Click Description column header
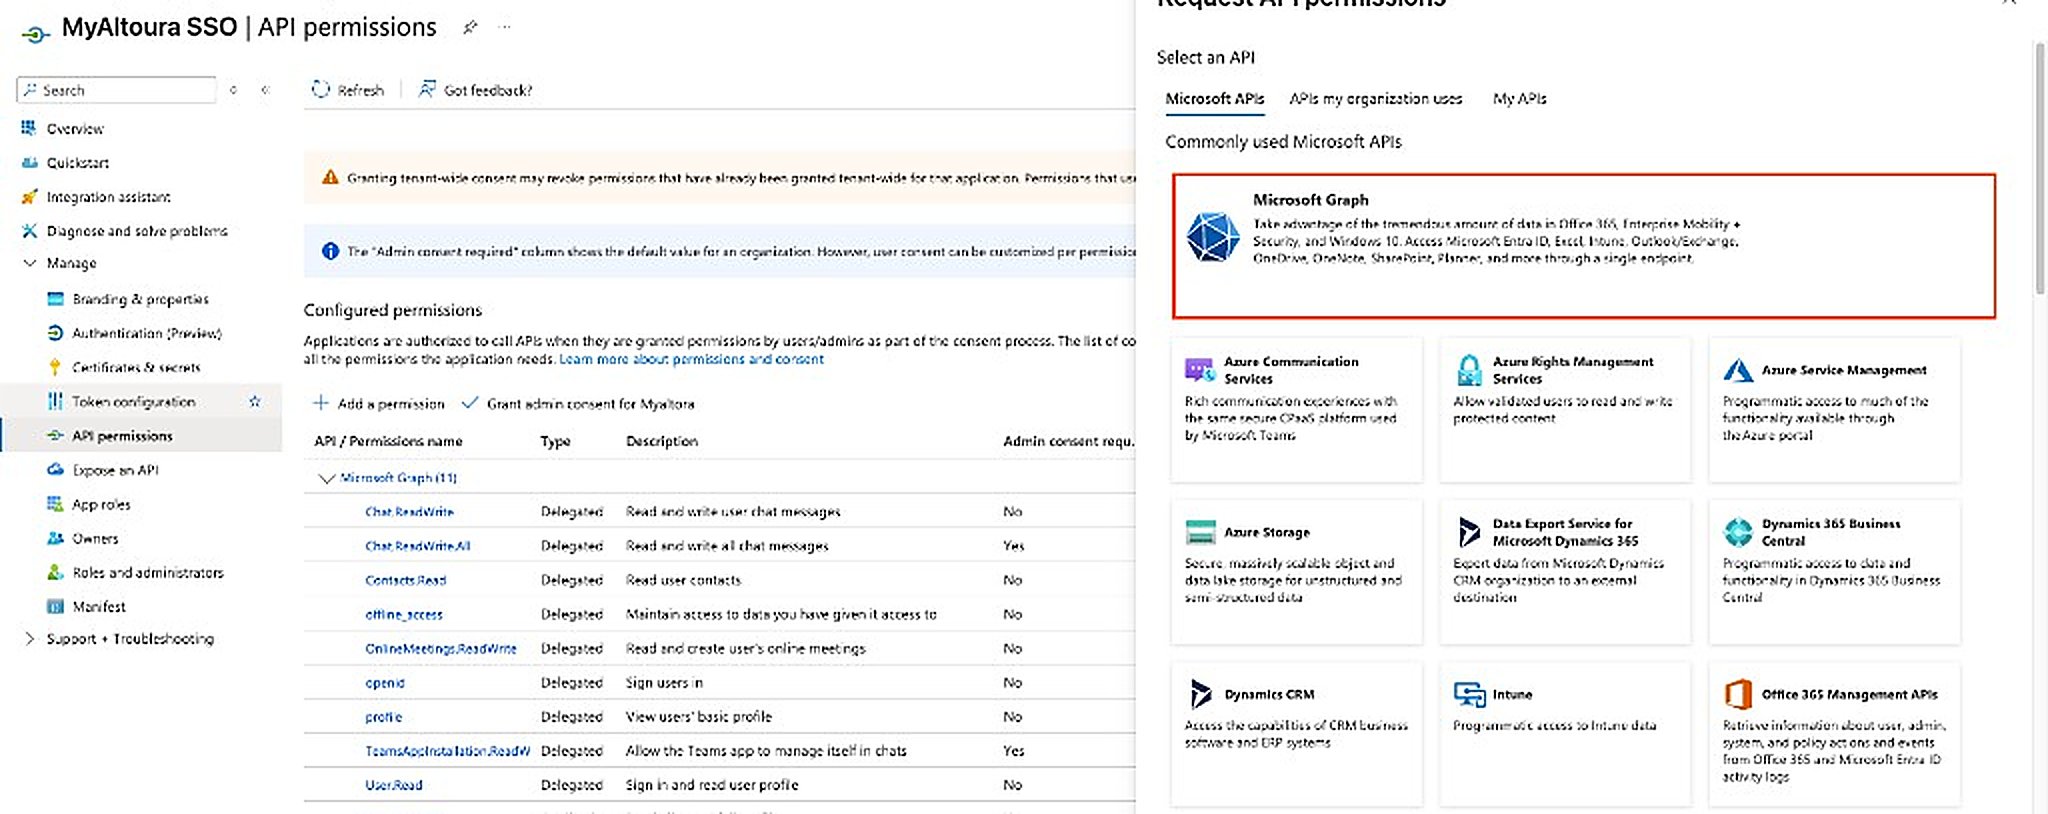 pyautogui.click(x=661, y=441)
